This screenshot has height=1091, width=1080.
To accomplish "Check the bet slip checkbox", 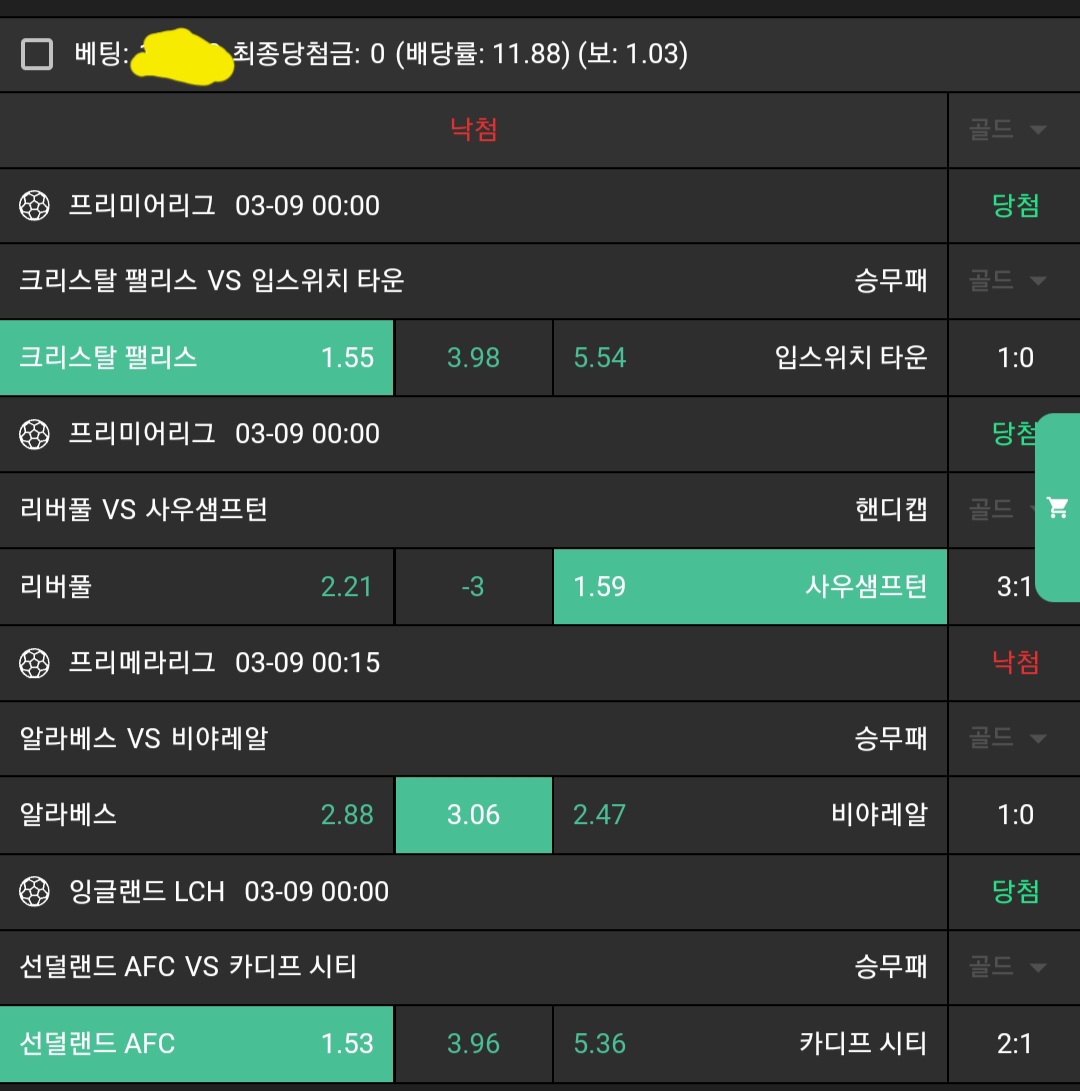I will point(37,54).
